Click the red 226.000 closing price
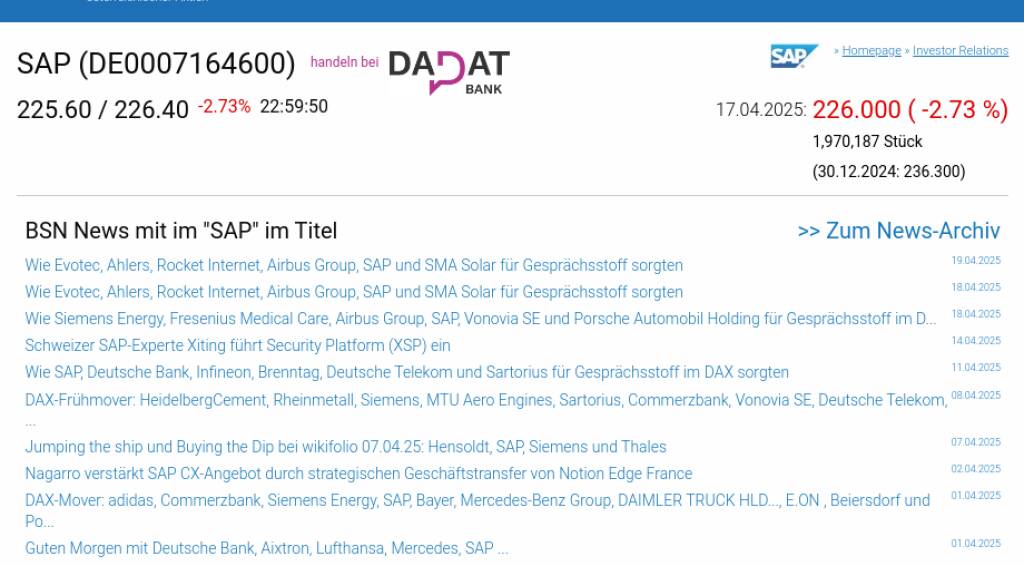 [x=856, y=110]
